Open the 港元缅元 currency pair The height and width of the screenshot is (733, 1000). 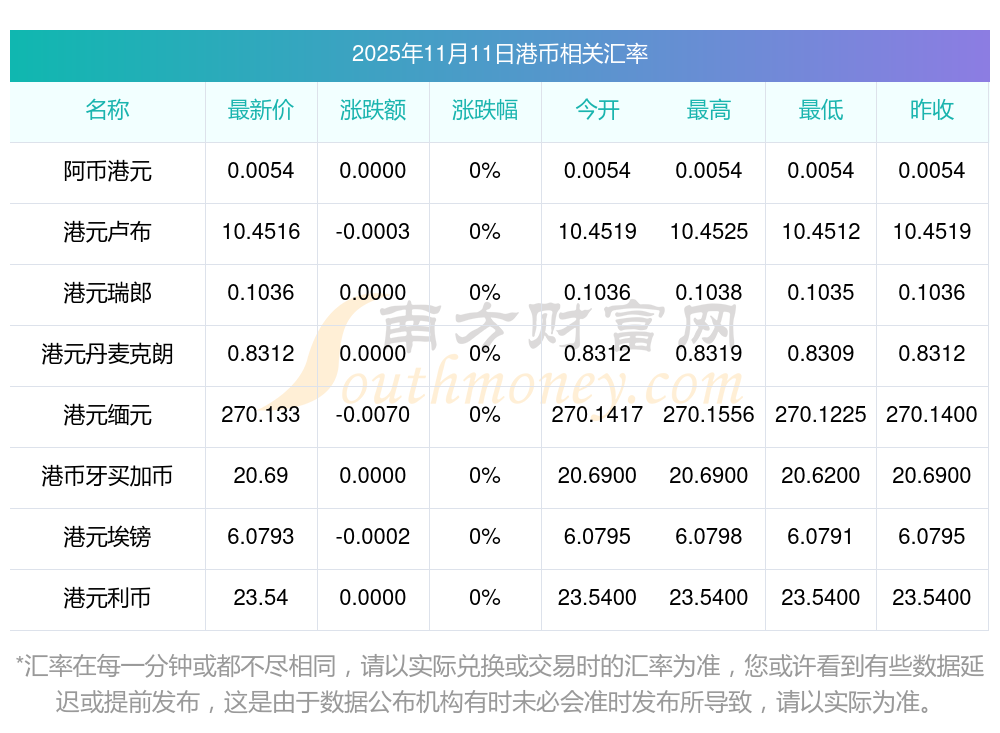point(107,415)
